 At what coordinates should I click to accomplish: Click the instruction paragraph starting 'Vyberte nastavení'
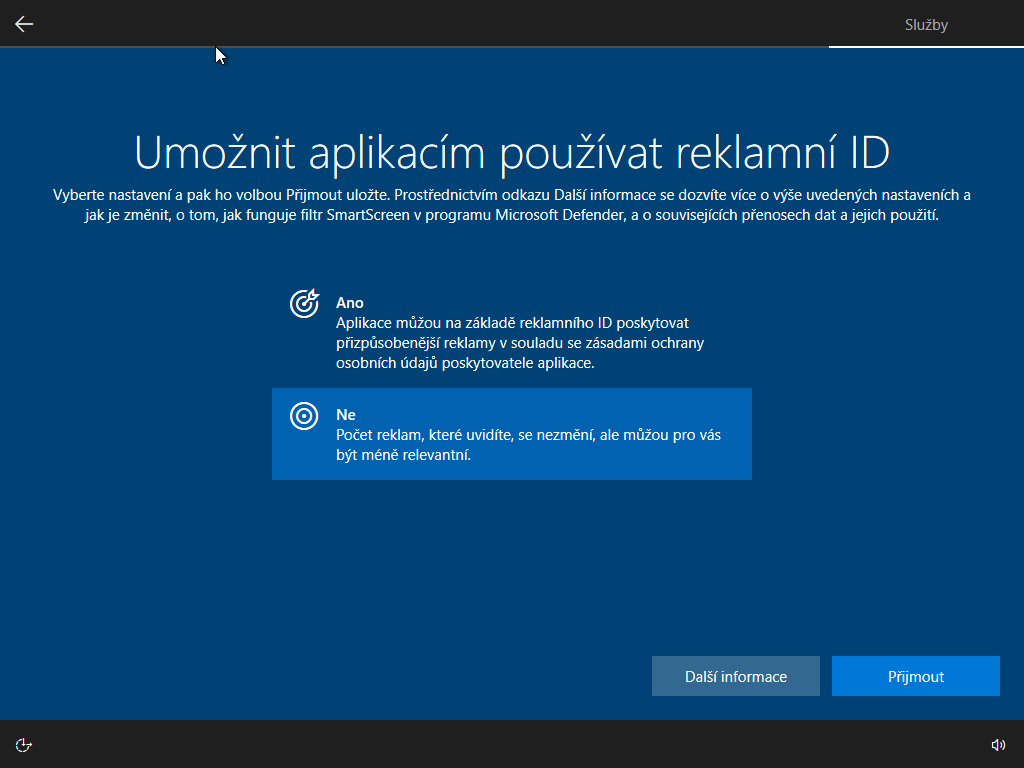(x=512, y=204)
